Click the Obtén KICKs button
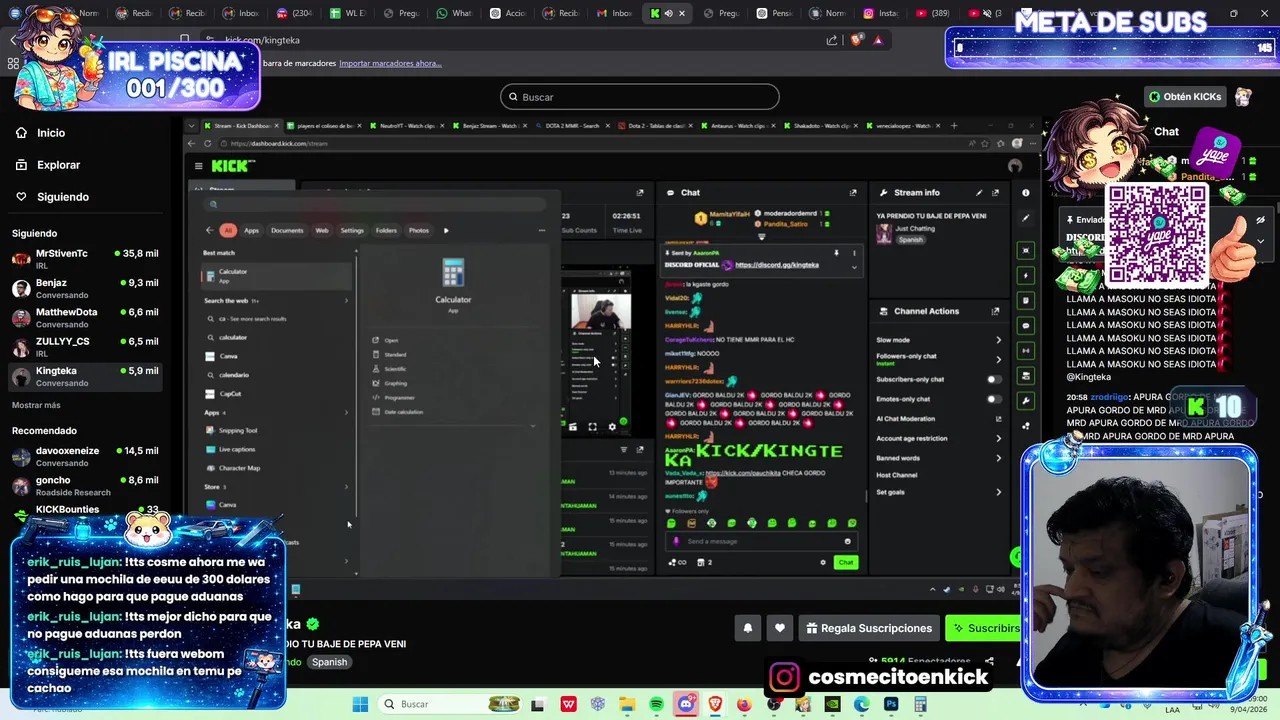The height and width of the screenshot is (720, 1280). (1185, 97)
